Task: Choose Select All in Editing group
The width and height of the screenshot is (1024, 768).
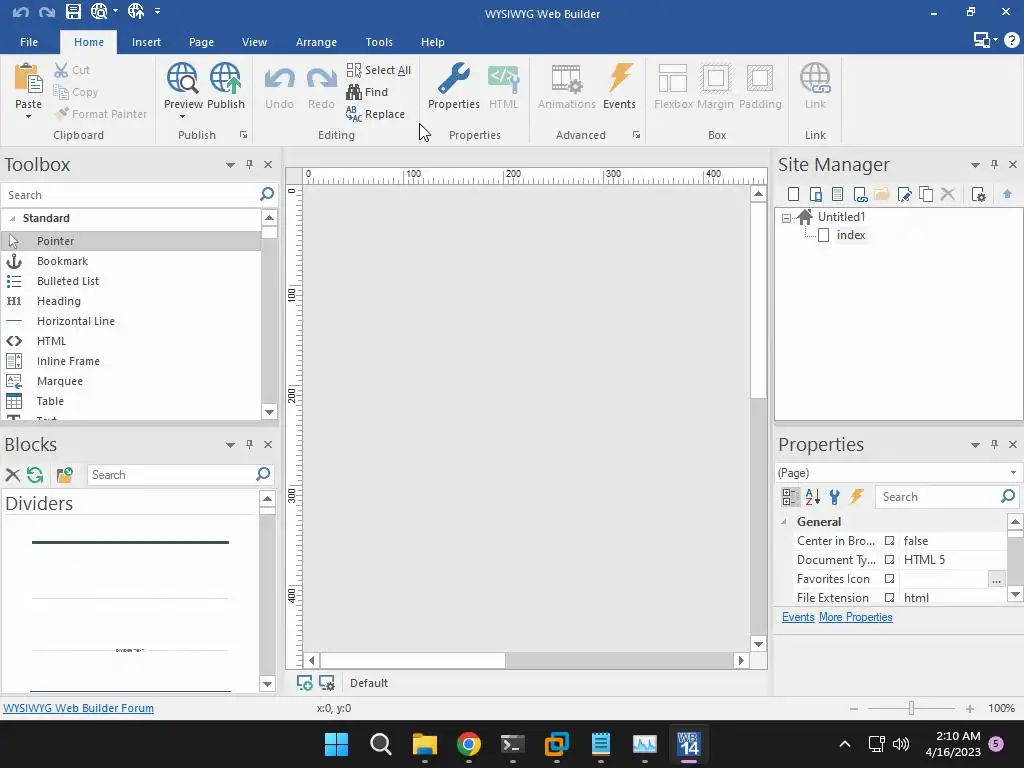Action: [379, 70]
